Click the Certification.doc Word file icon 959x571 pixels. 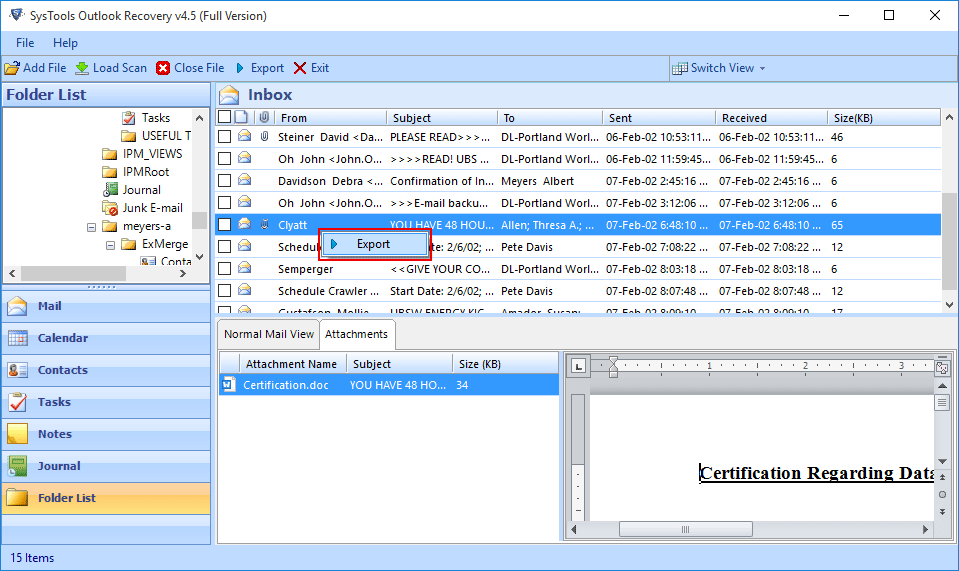coord(229,385)
